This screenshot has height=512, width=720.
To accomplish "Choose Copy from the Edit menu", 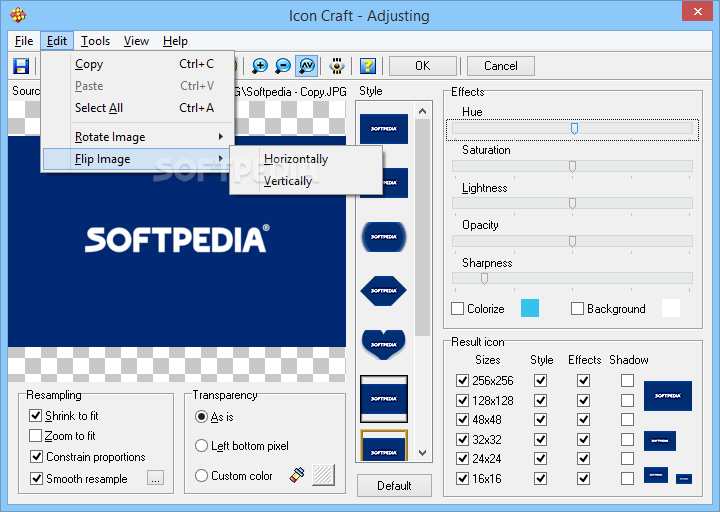I will [138, 64].
